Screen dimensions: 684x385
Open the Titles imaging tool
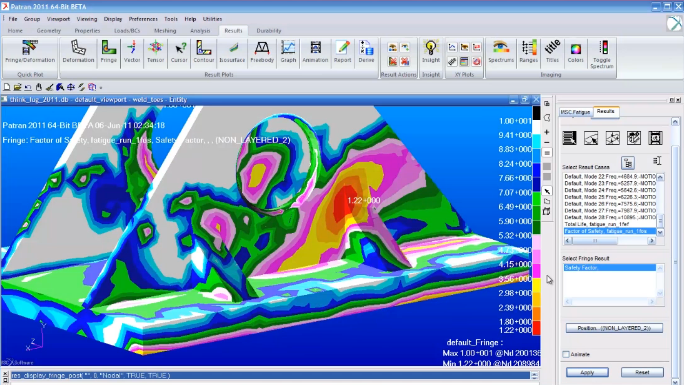tap(552, 52)
